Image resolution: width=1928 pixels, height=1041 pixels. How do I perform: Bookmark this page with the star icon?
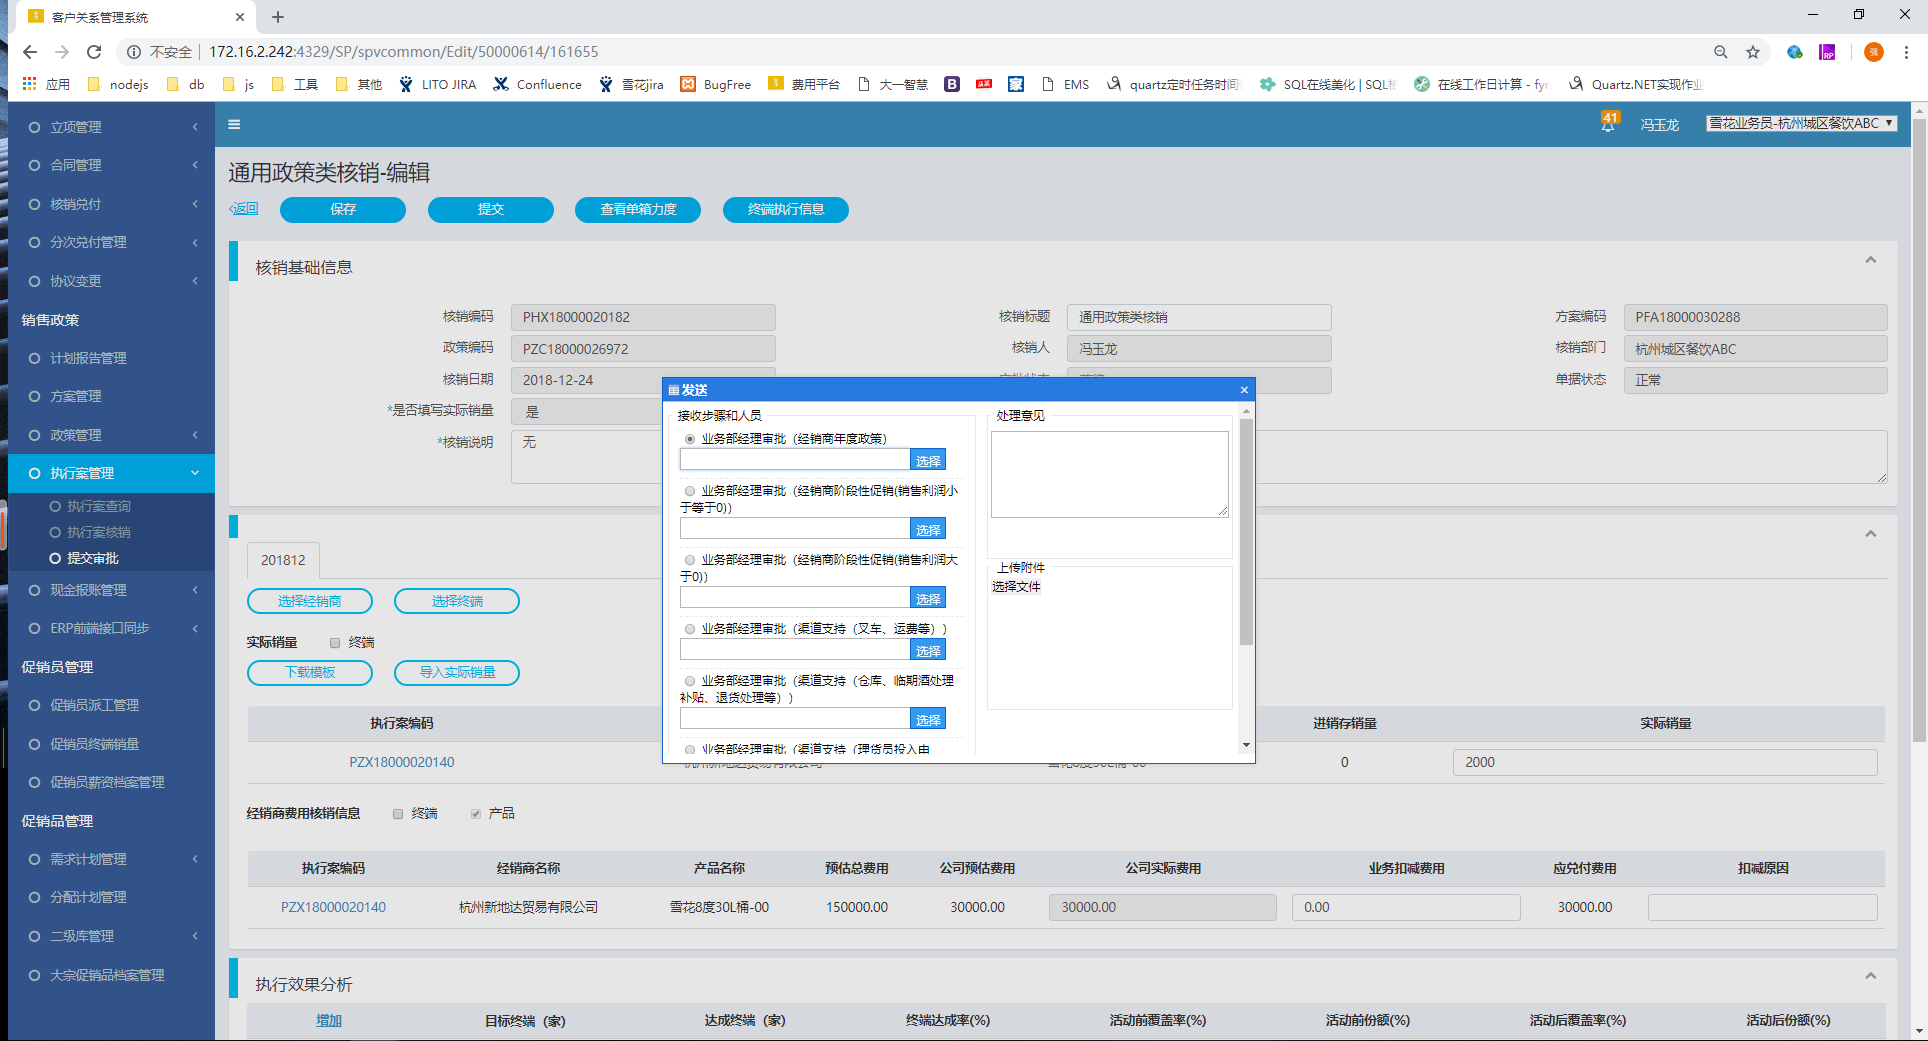click(1752, 52)
